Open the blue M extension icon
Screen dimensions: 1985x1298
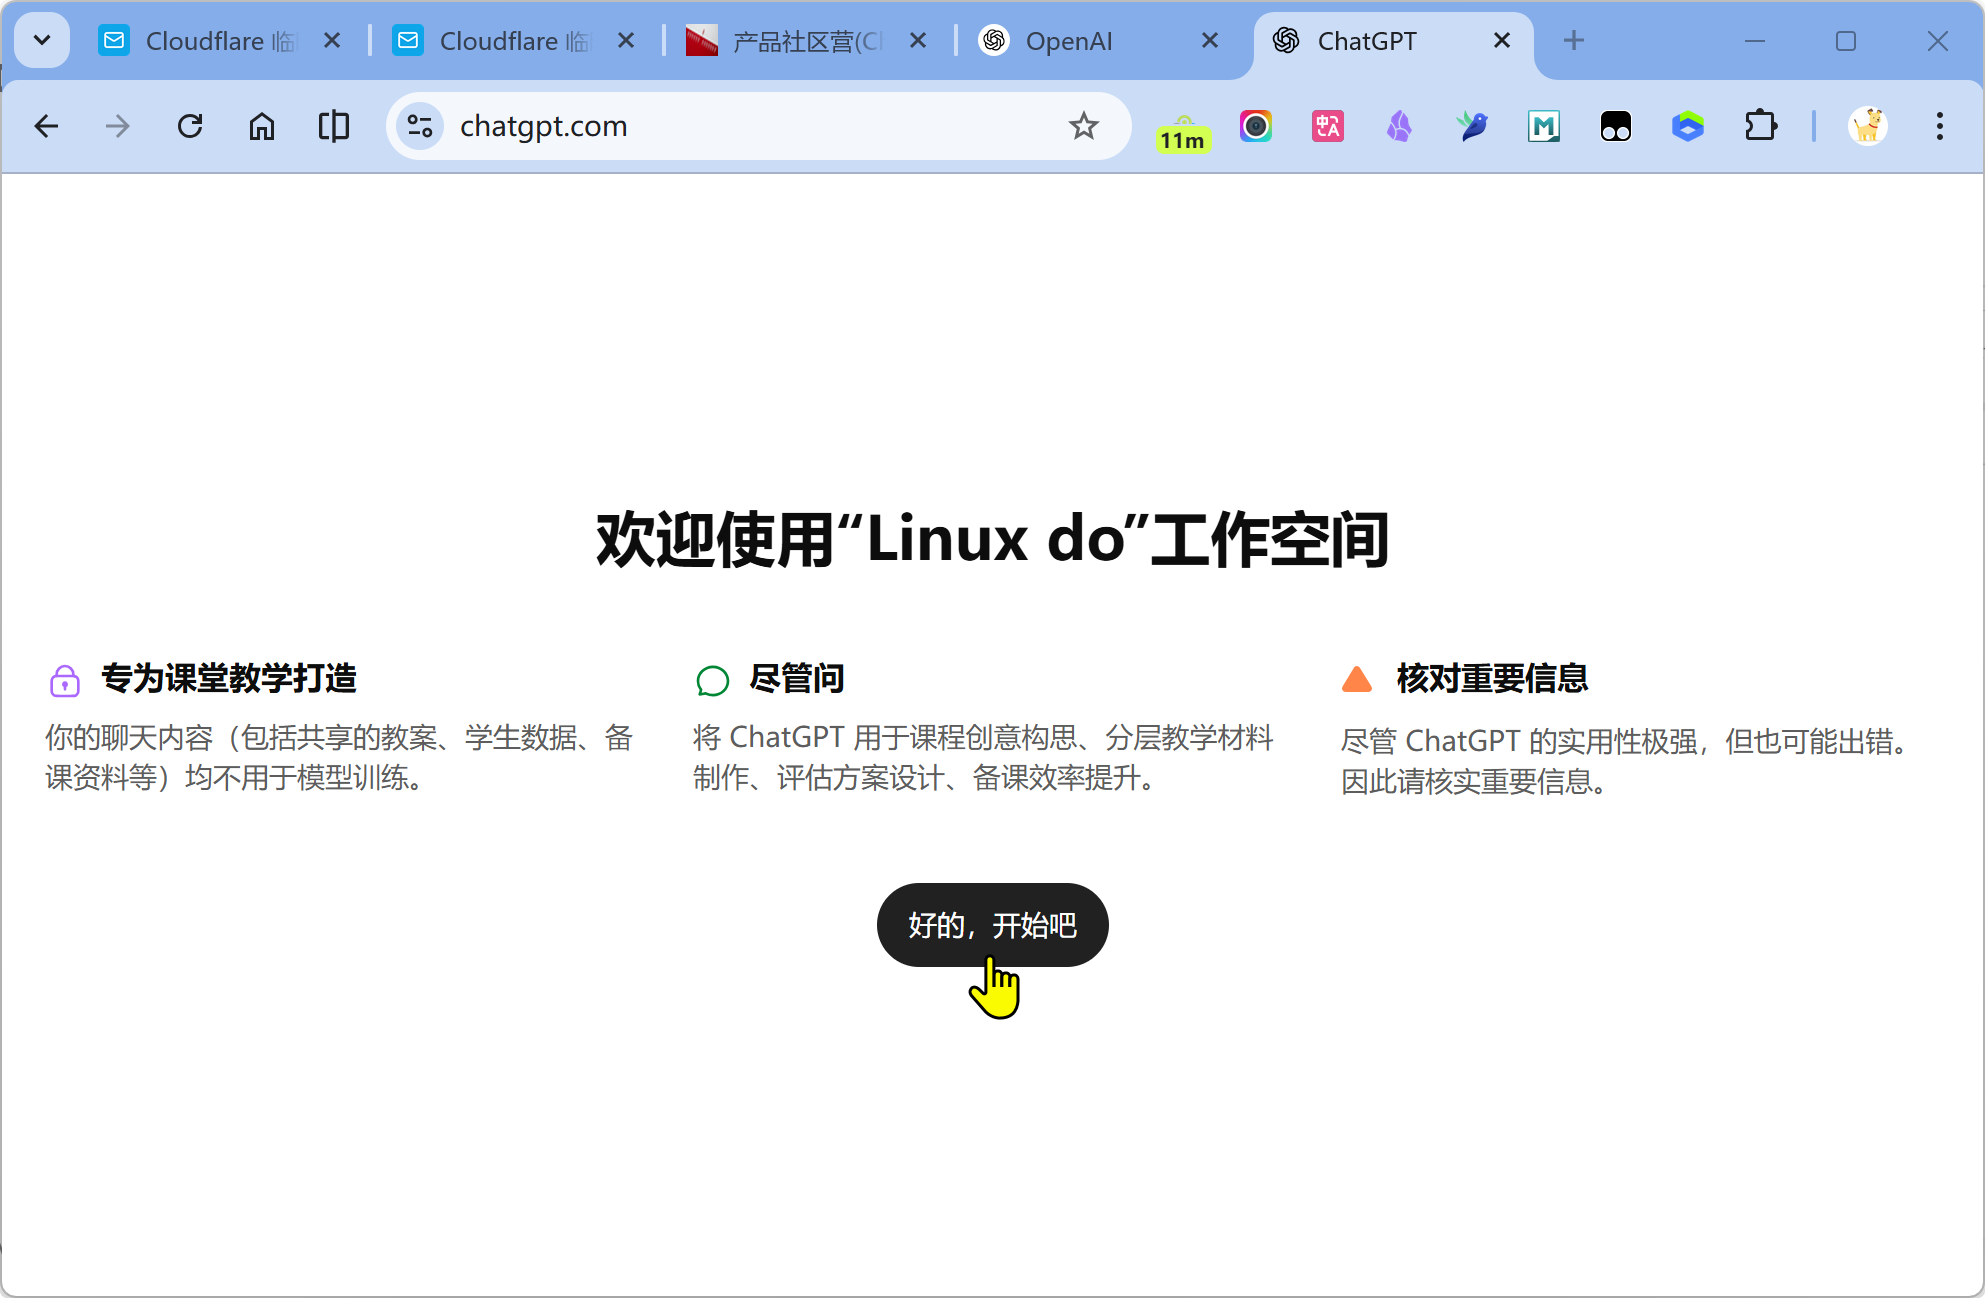tap(1544, 126)
